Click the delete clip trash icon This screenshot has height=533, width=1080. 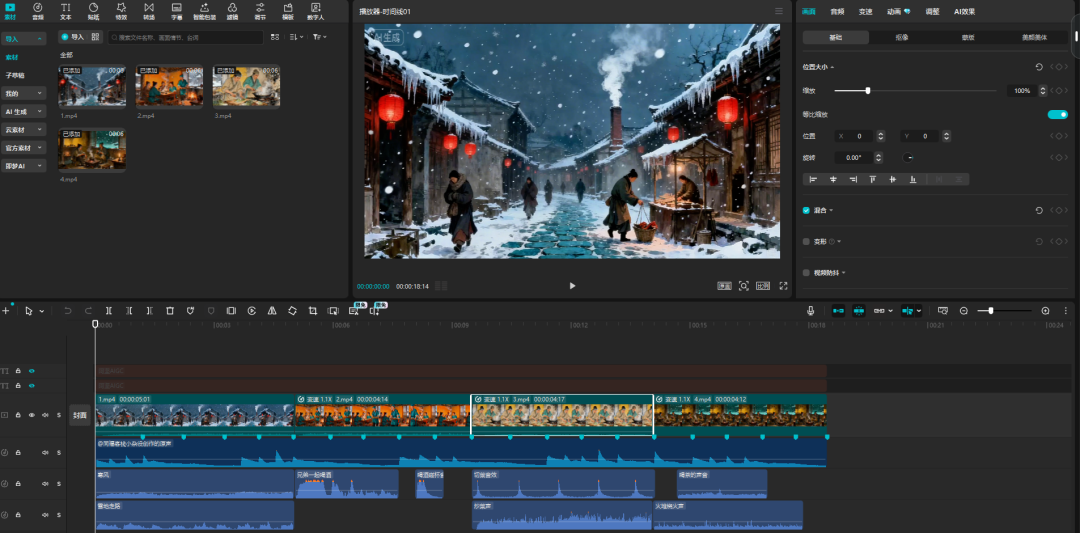170,311
